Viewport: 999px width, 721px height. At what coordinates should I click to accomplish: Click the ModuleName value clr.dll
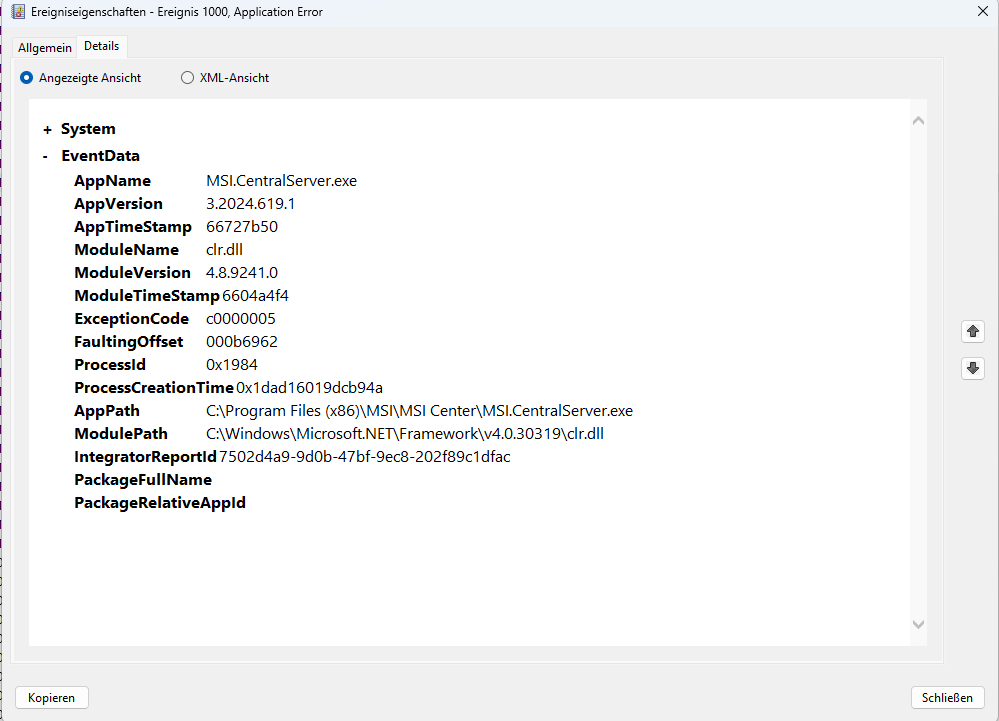point(224,250)
